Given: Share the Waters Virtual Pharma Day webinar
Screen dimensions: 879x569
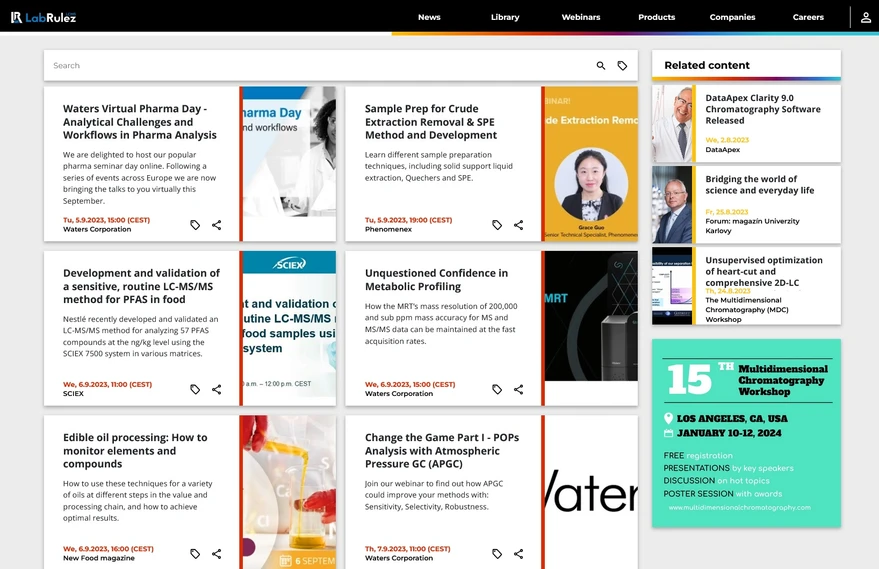Looking at the screenshot, I should tap(216, 225).
